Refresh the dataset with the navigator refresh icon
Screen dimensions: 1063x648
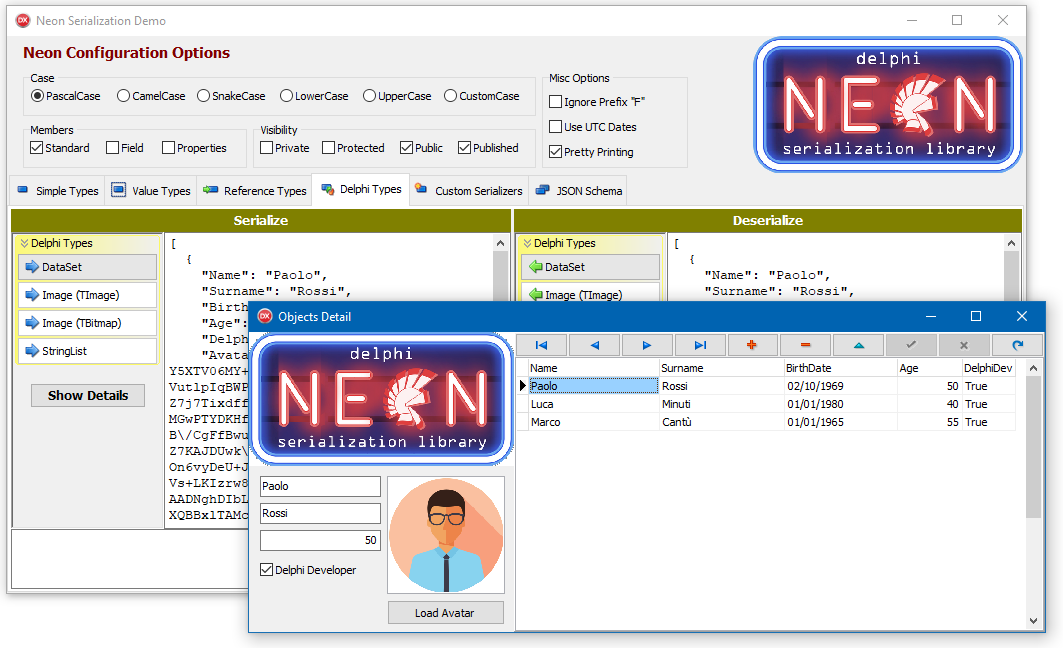pos(1017,344)
